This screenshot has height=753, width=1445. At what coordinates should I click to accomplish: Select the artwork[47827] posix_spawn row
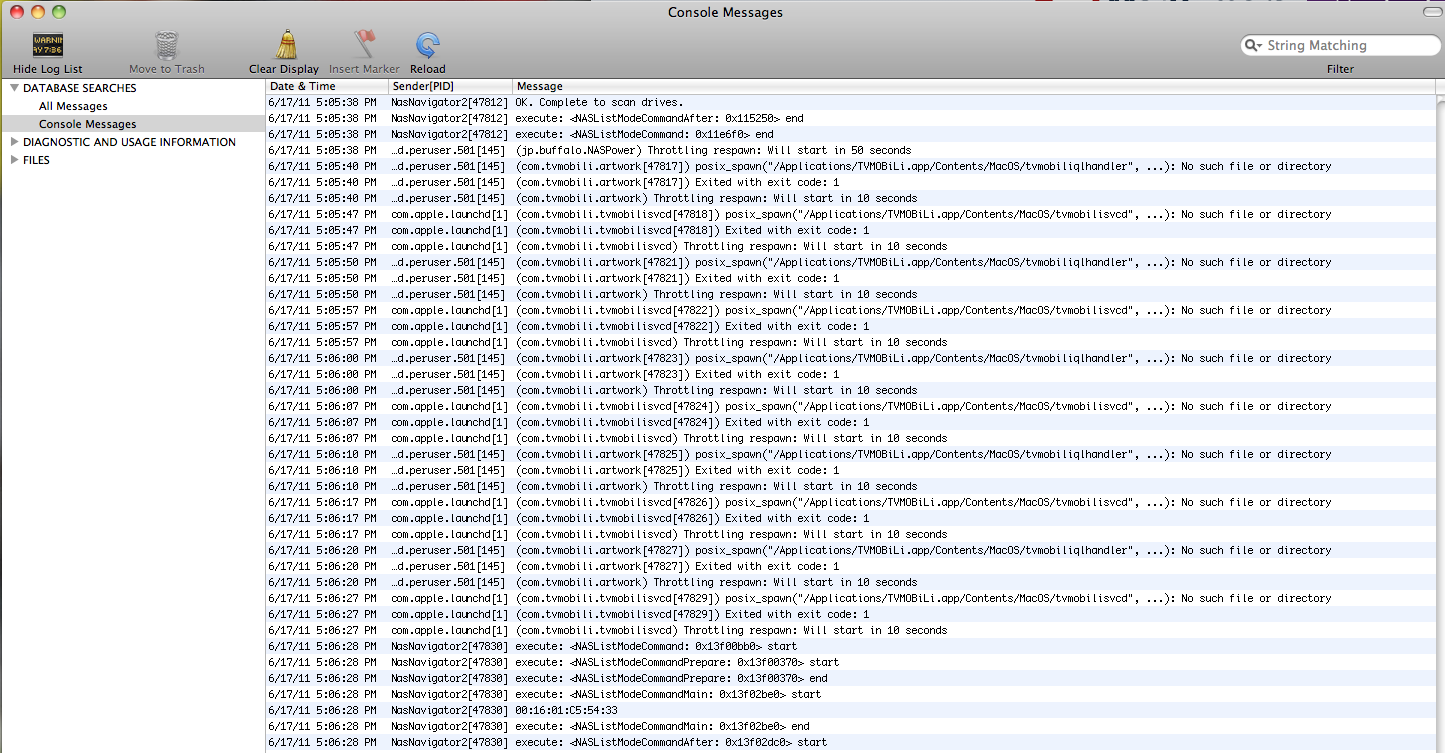click(x=850, y=550)
